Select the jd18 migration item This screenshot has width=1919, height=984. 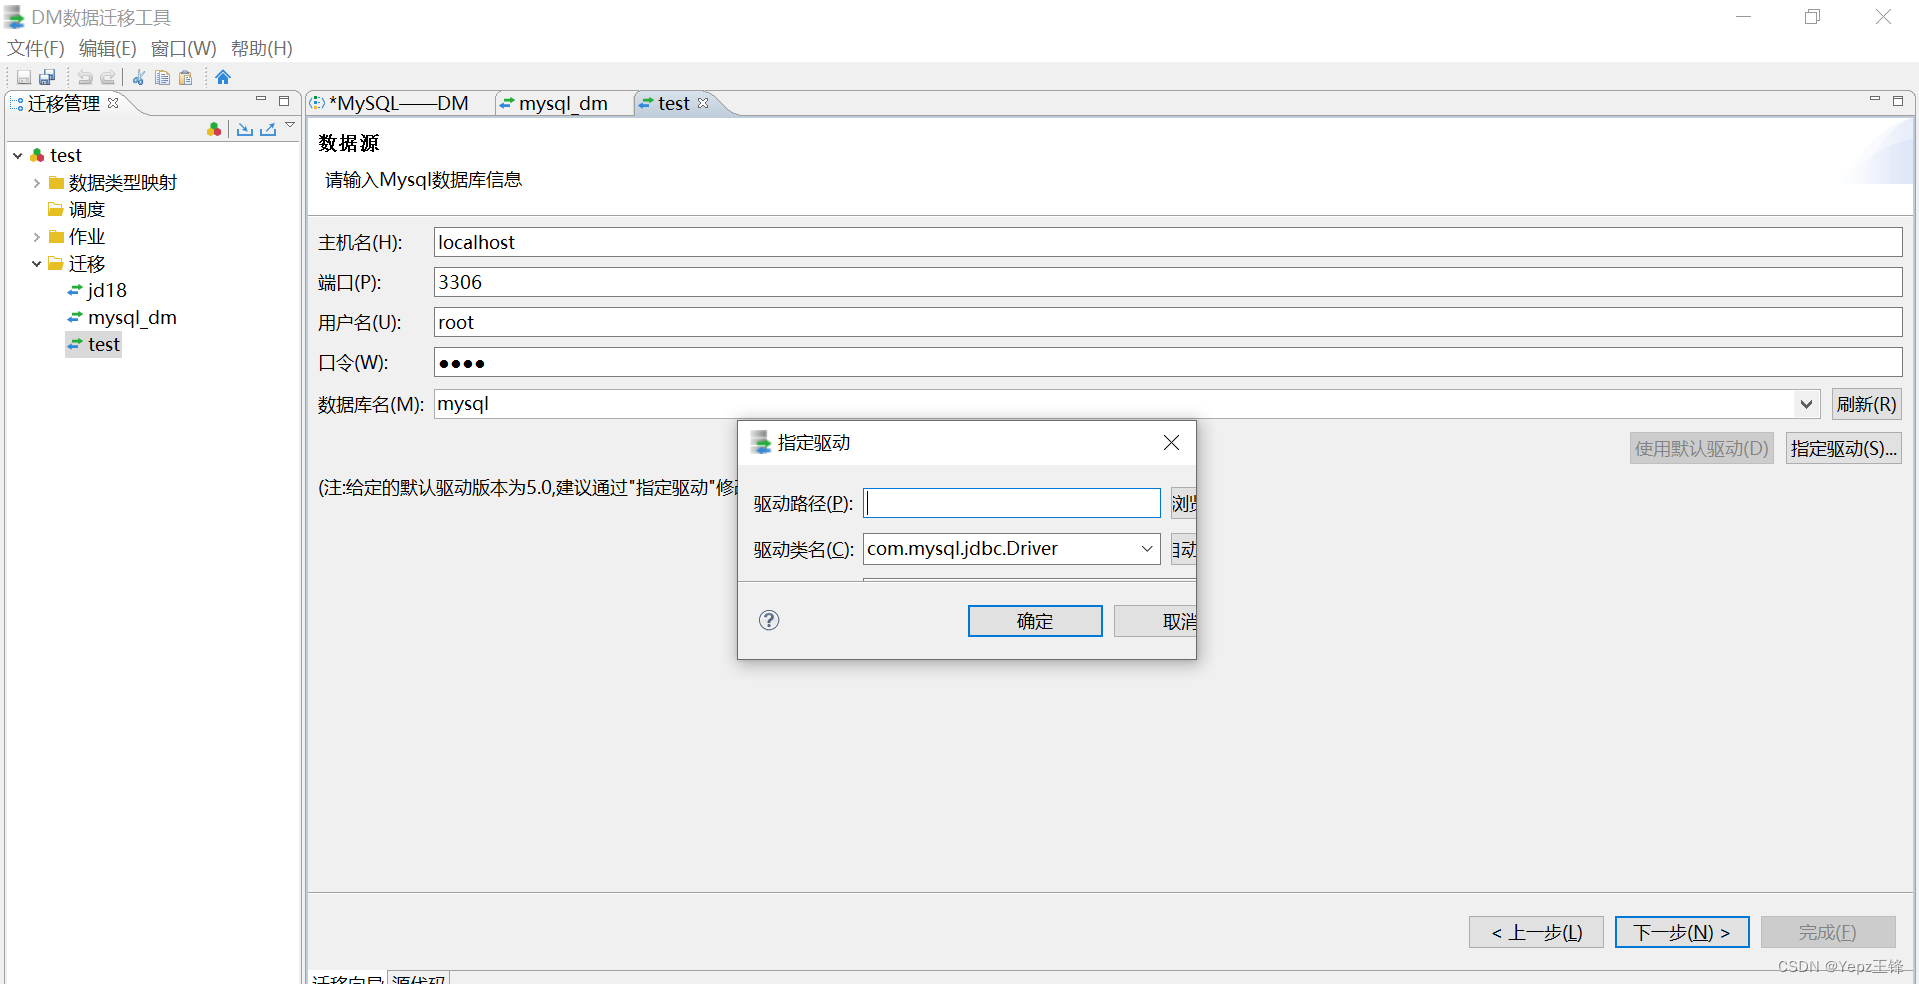[97, 290]
